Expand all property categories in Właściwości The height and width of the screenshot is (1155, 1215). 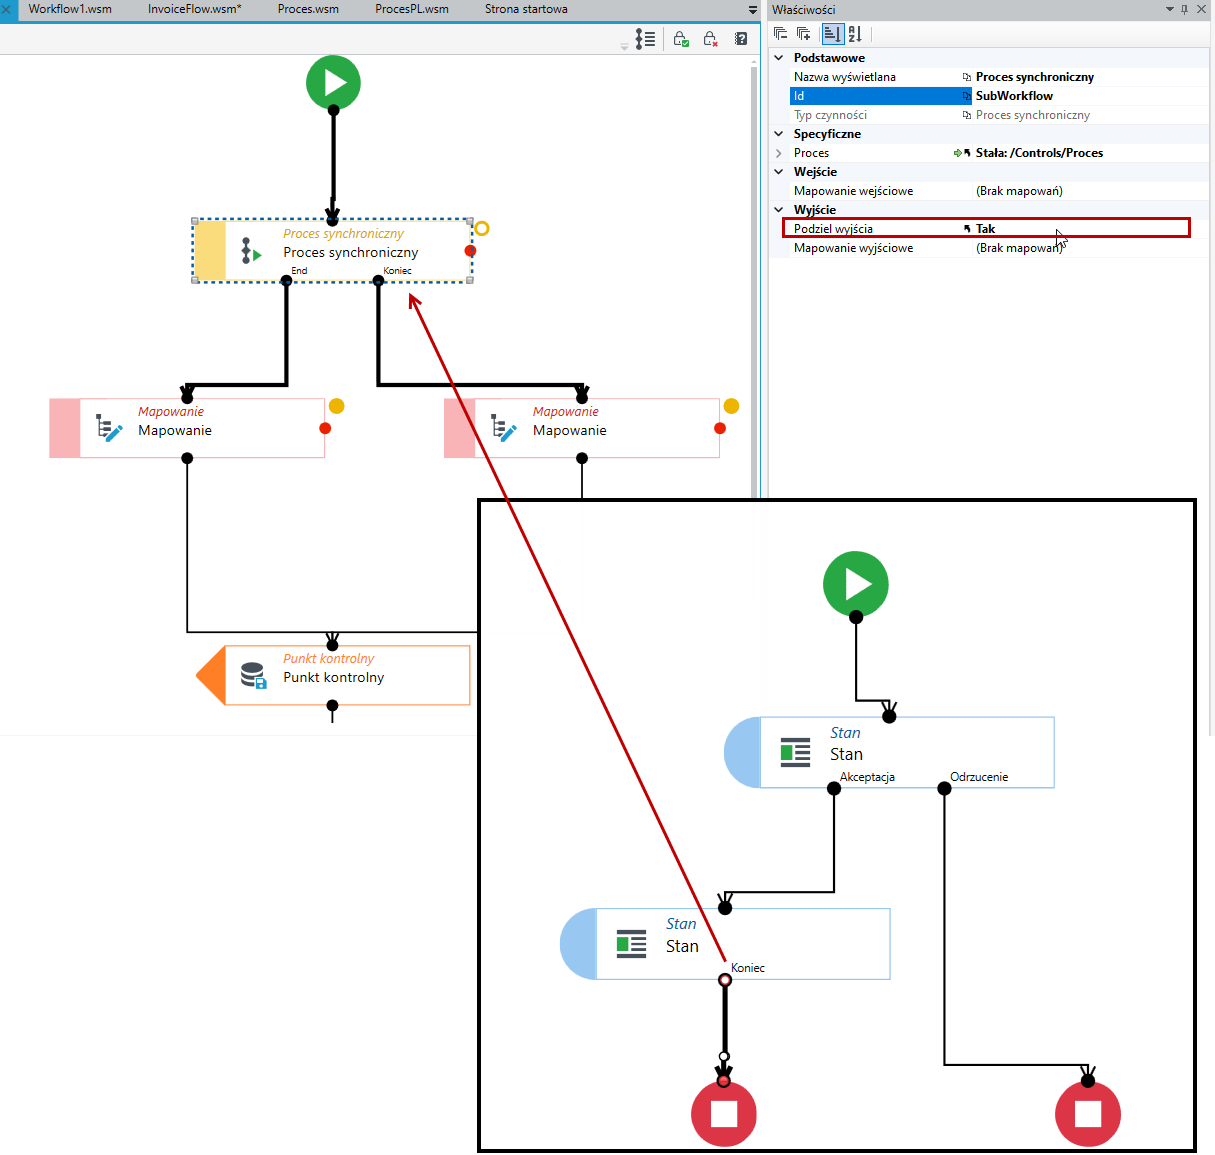point(803,34)
